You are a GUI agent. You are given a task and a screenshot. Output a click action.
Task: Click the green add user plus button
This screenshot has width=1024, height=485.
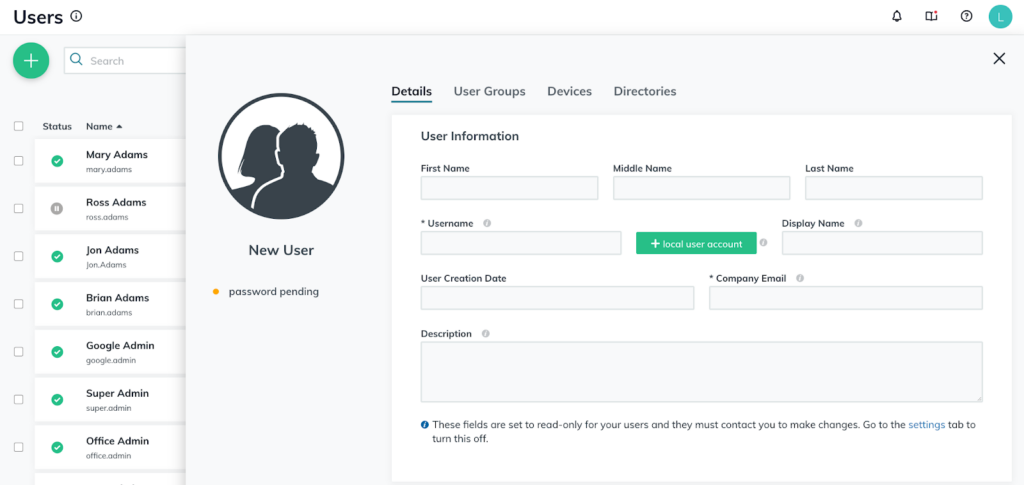point(31,61)
